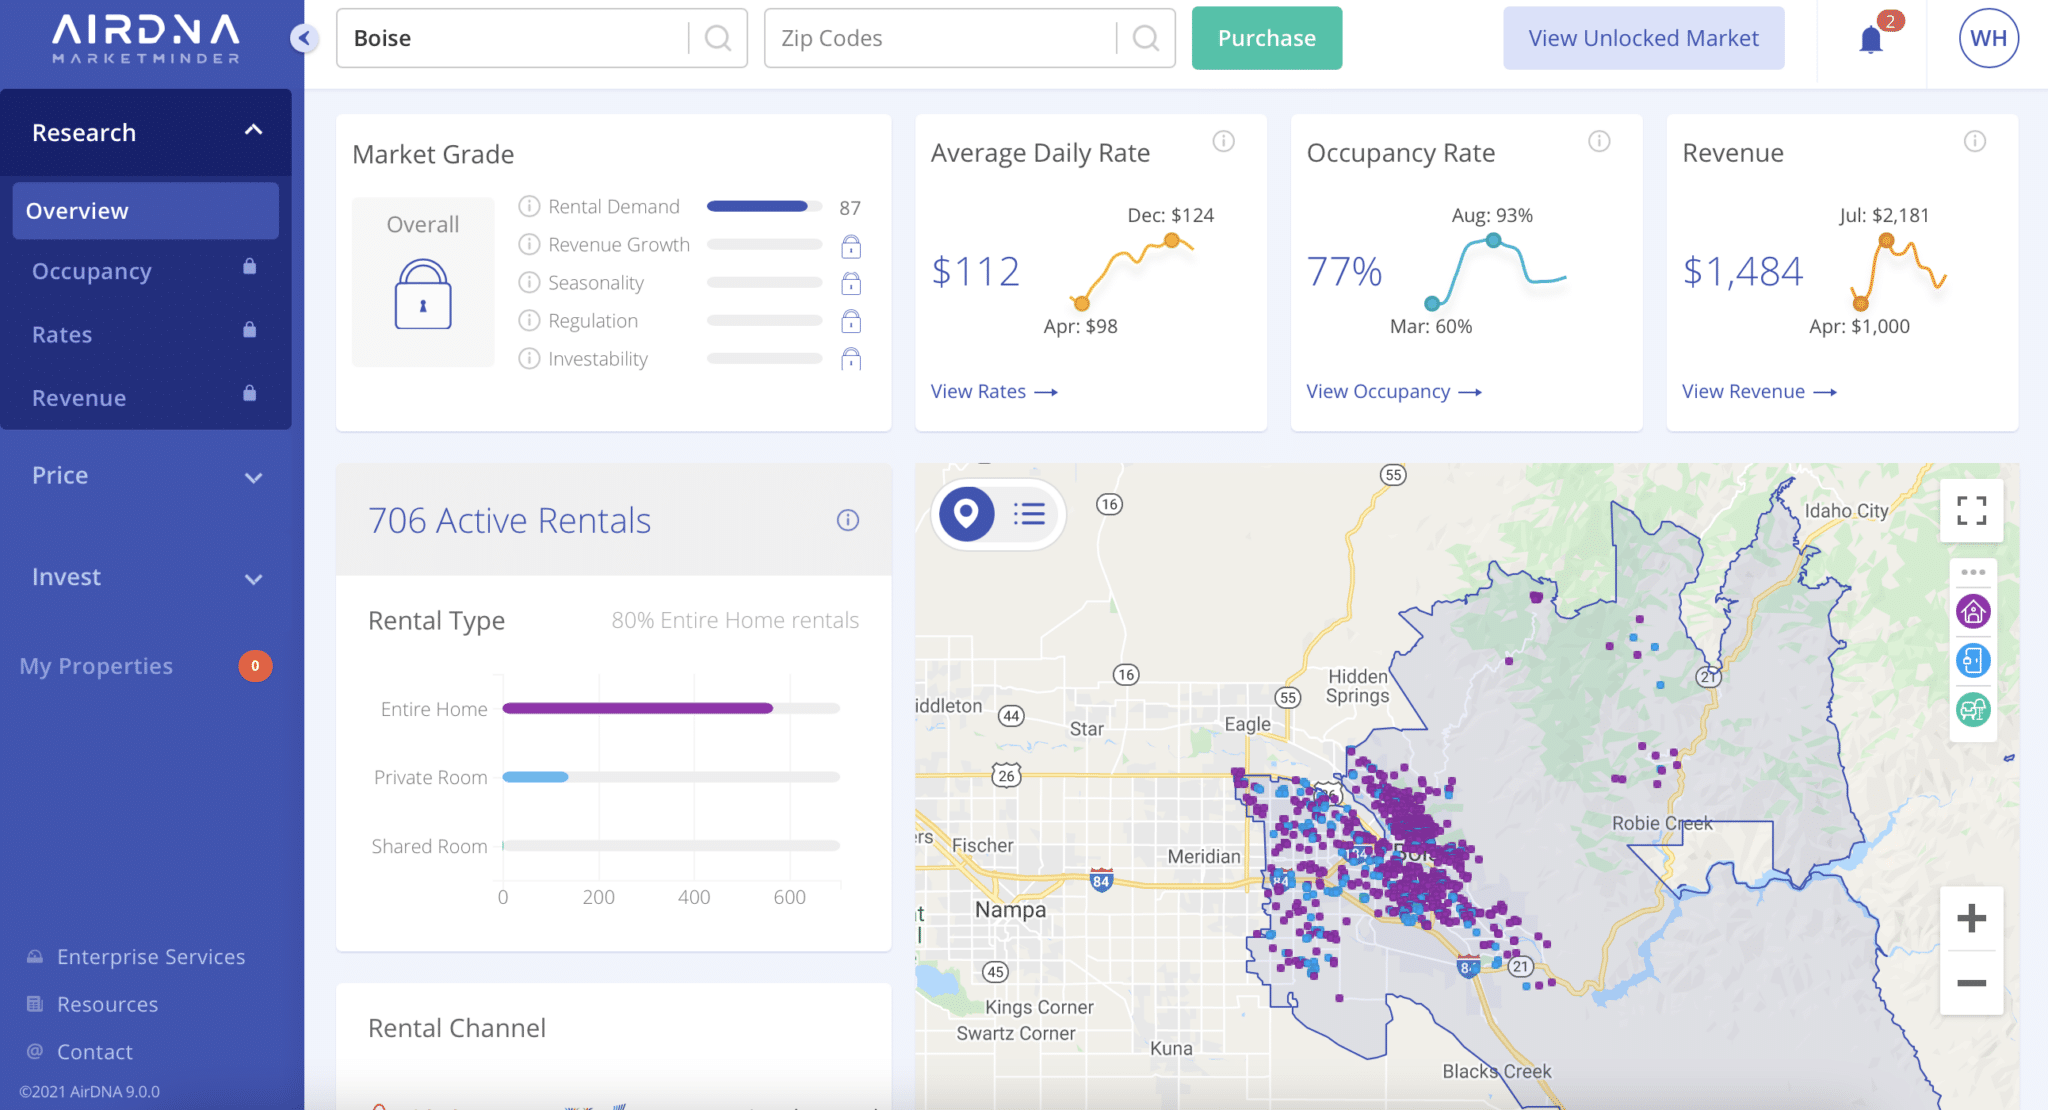This screenshot has height=1110, width=2048.
Task: Switch map to list view
Action: coord(1028,514)
